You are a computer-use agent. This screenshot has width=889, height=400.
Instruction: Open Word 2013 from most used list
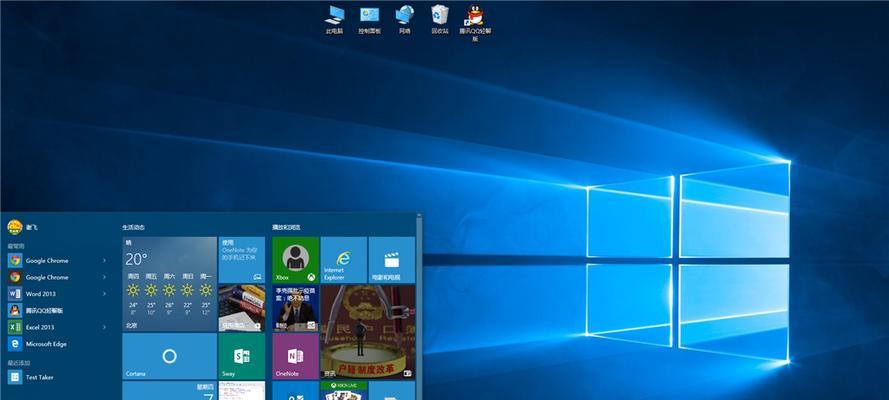pos(57,294)
